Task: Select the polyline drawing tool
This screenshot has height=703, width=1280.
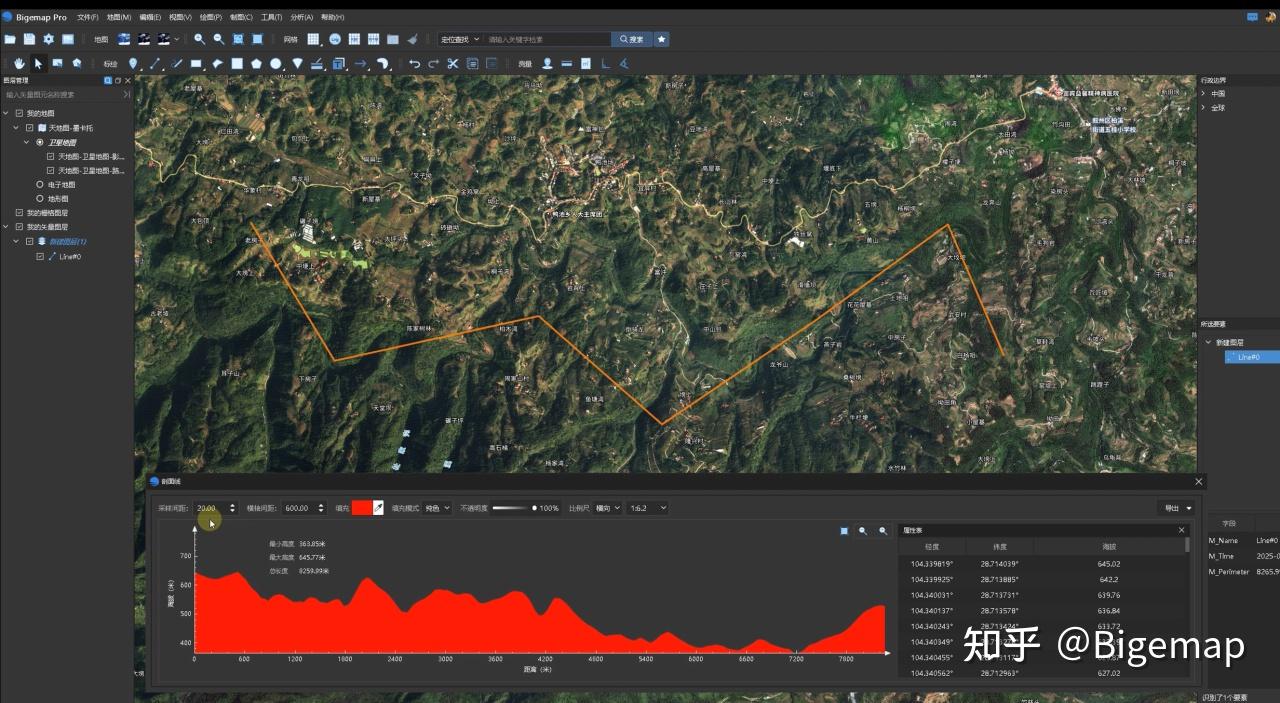Action: pos(155,63)
